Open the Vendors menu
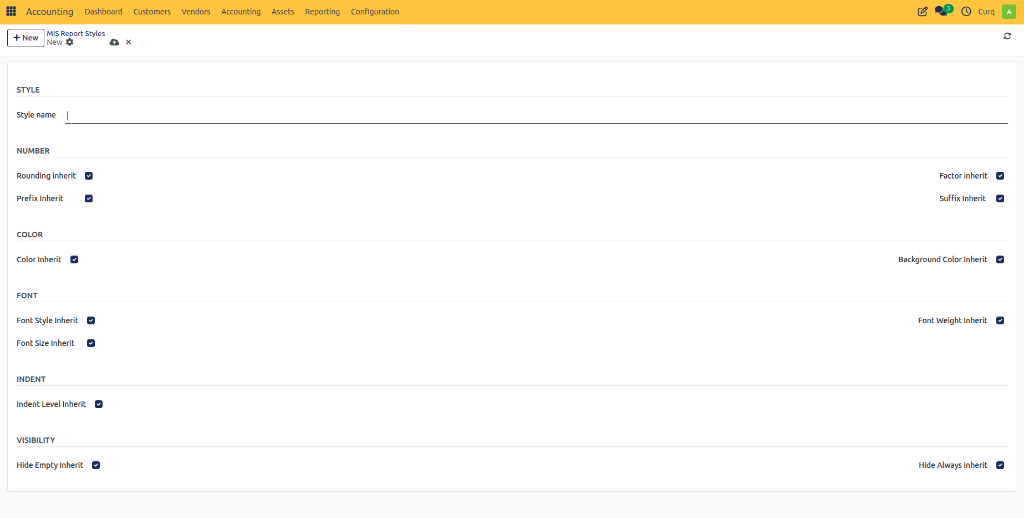Image resolution: width=1024 pixels, height=518 pixels. (x=196, y=12)
